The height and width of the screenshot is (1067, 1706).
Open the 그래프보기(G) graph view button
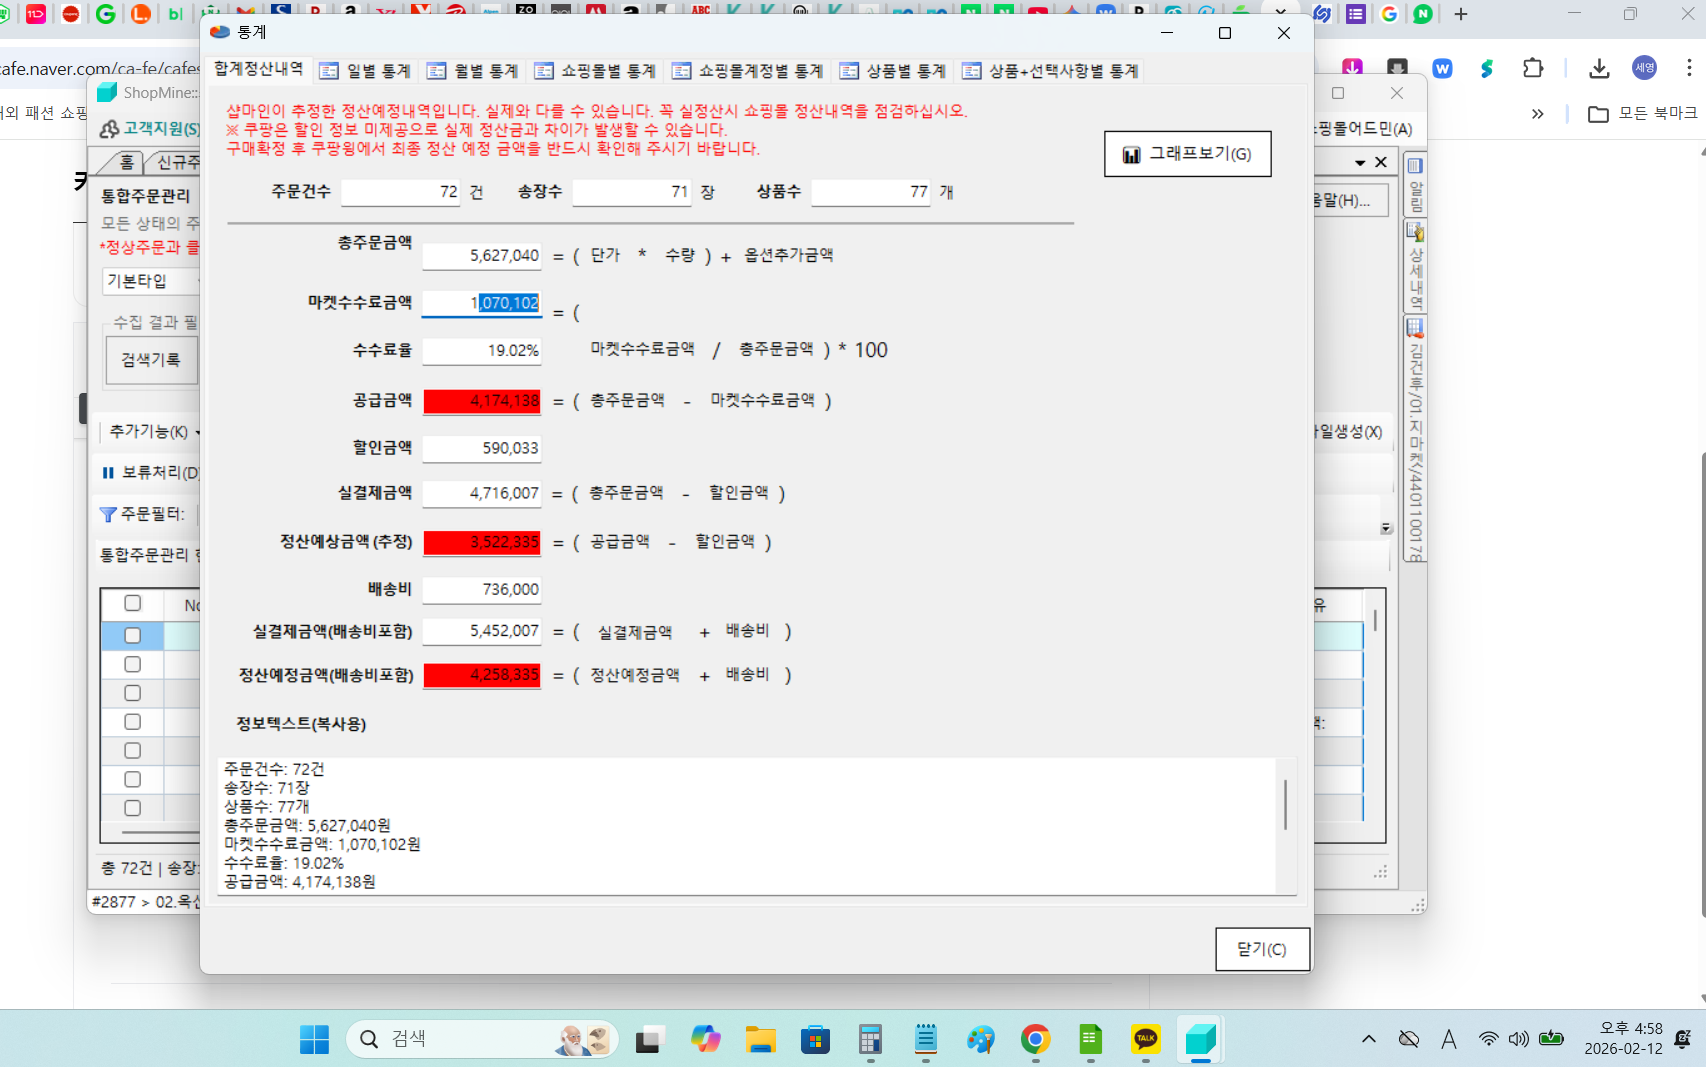point(1187,154)
